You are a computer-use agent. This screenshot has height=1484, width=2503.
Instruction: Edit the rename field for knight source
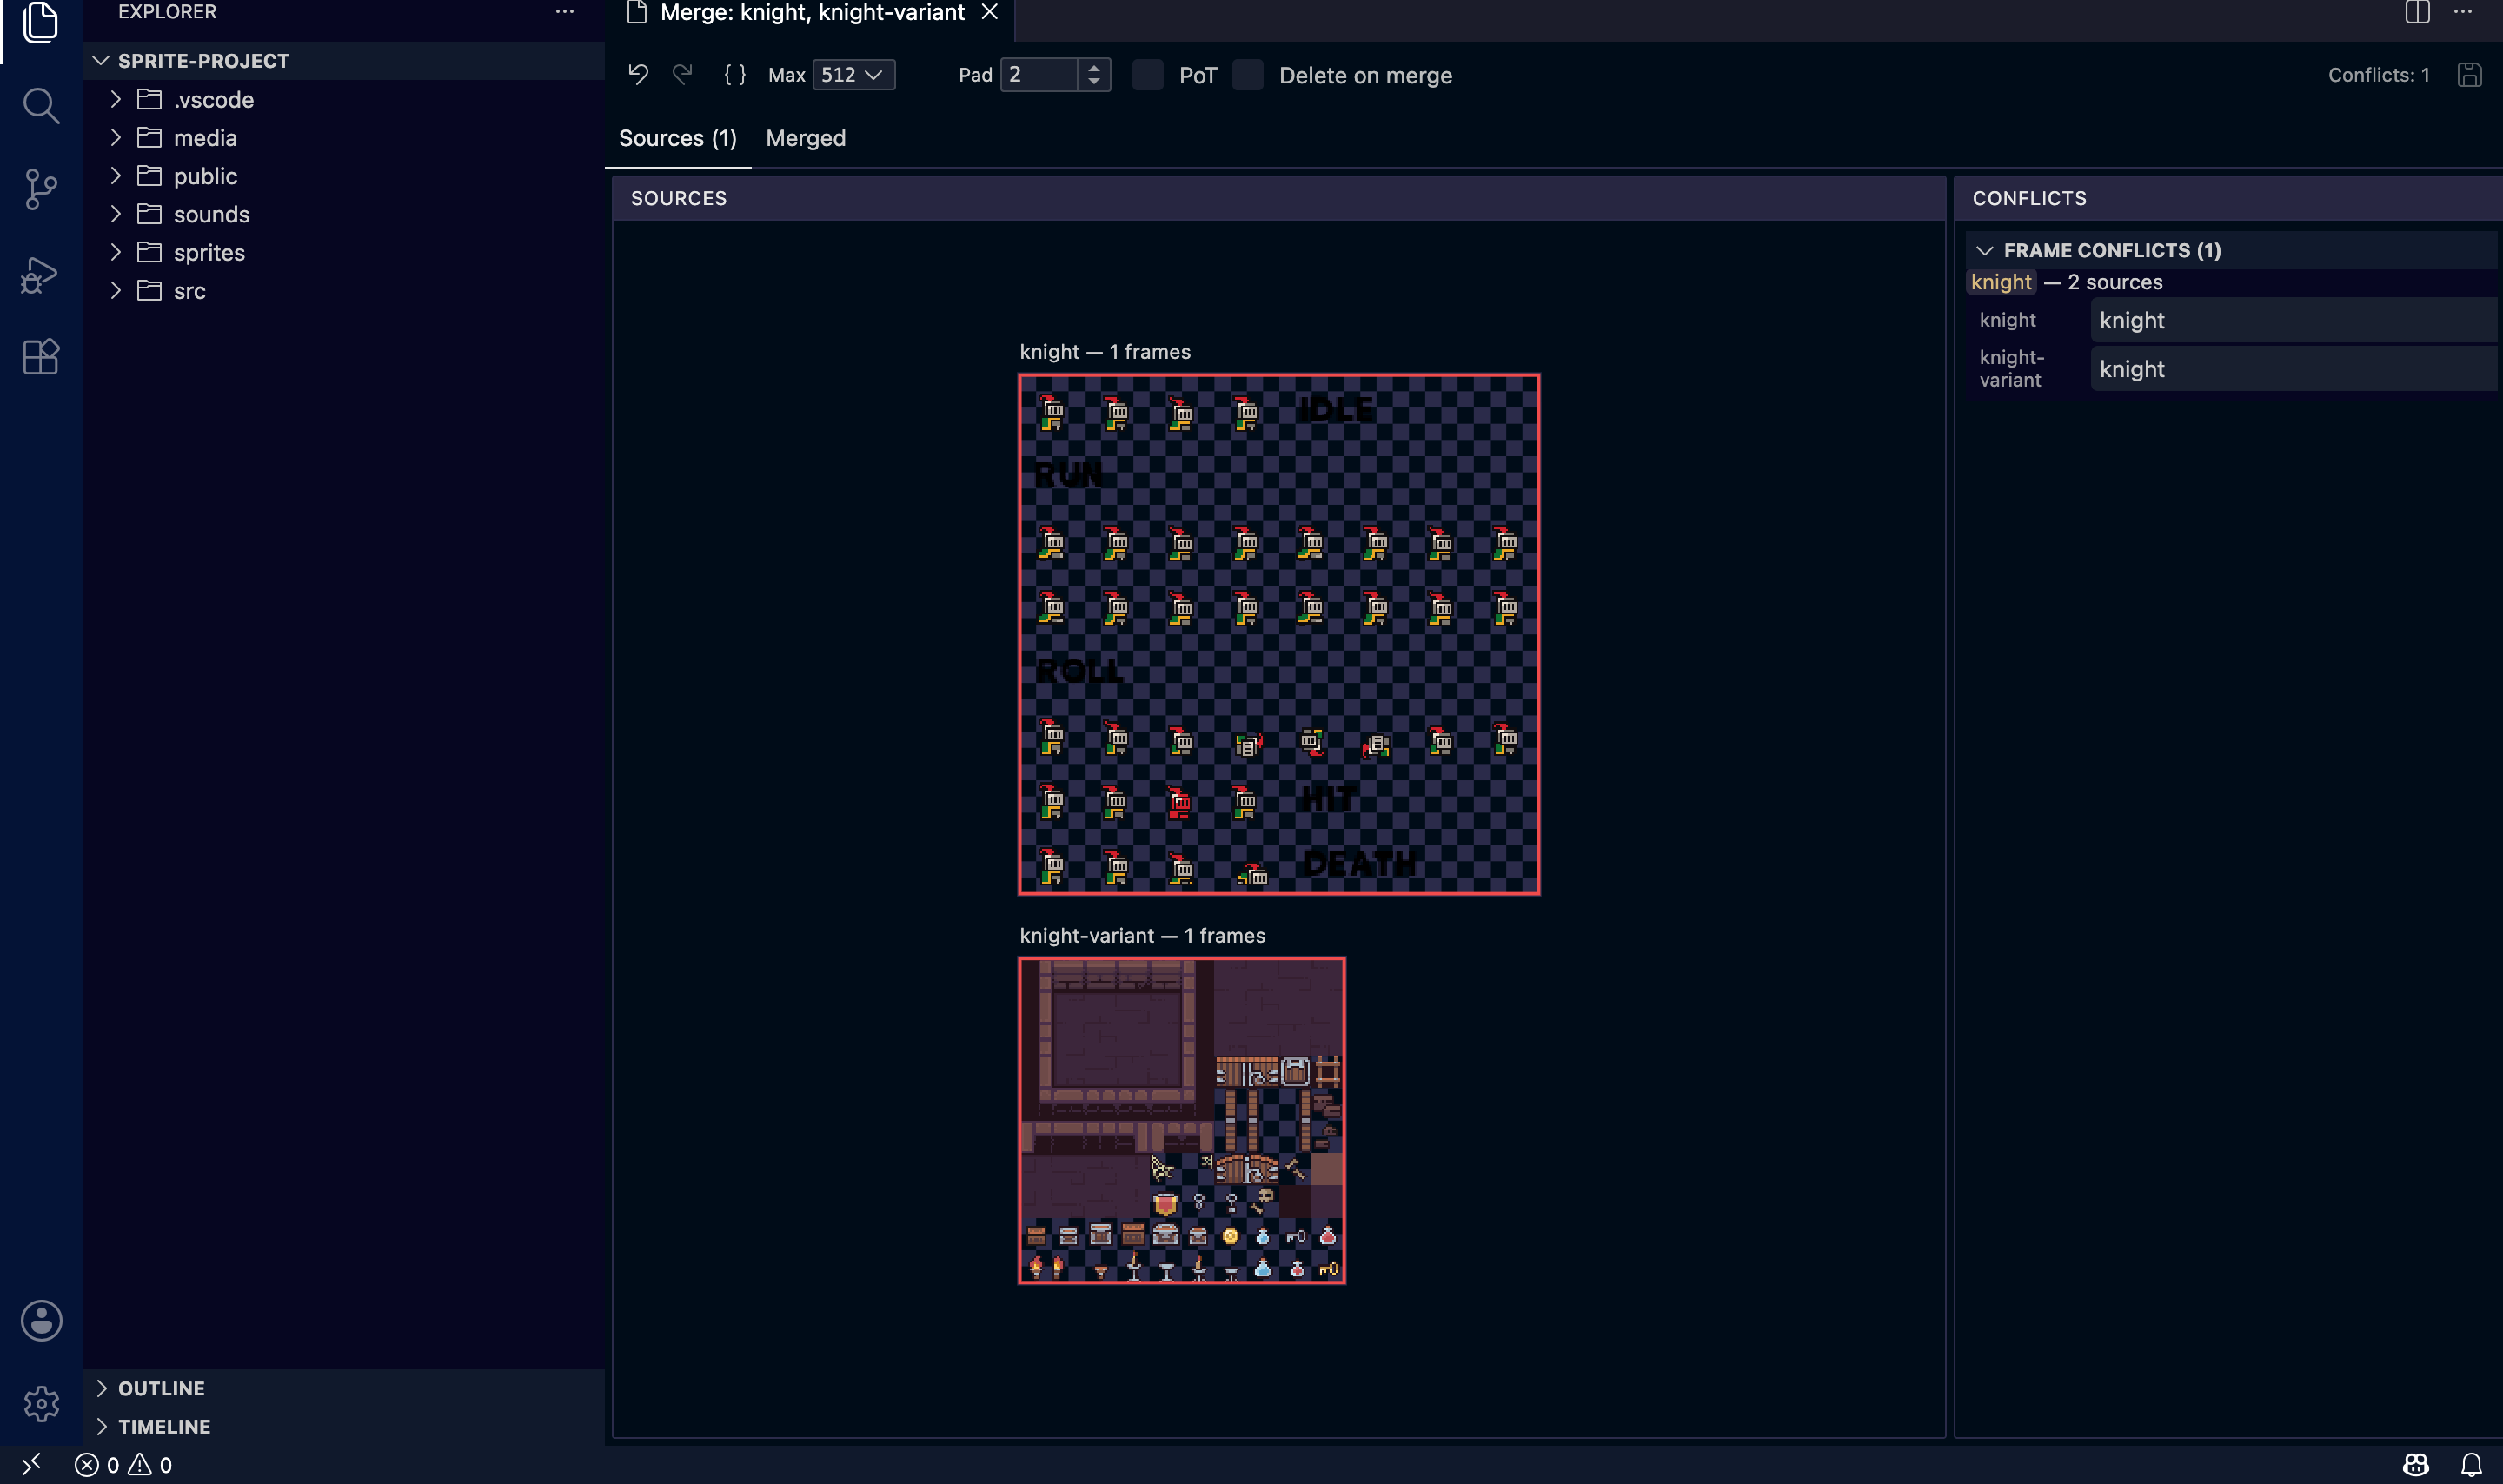pos(2294,320)
